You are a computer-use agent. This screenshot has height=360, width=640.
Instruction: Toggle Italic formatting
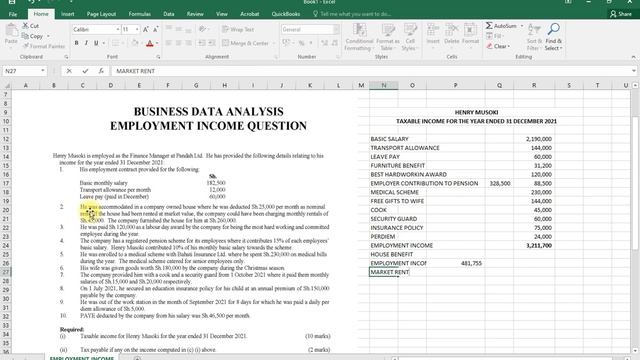86,43
